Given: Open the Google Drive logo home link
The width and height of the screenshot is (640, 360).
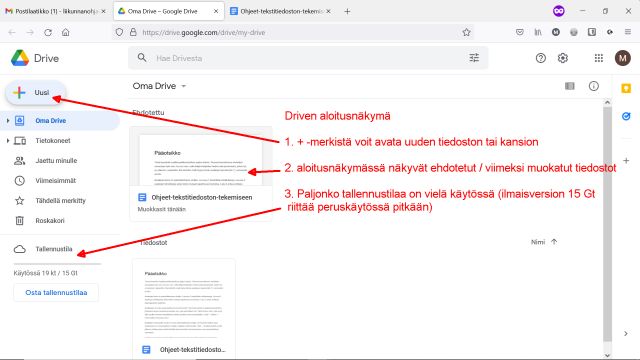Looking at the screenshot, I should pyautogui.click(x=35, y=58).
